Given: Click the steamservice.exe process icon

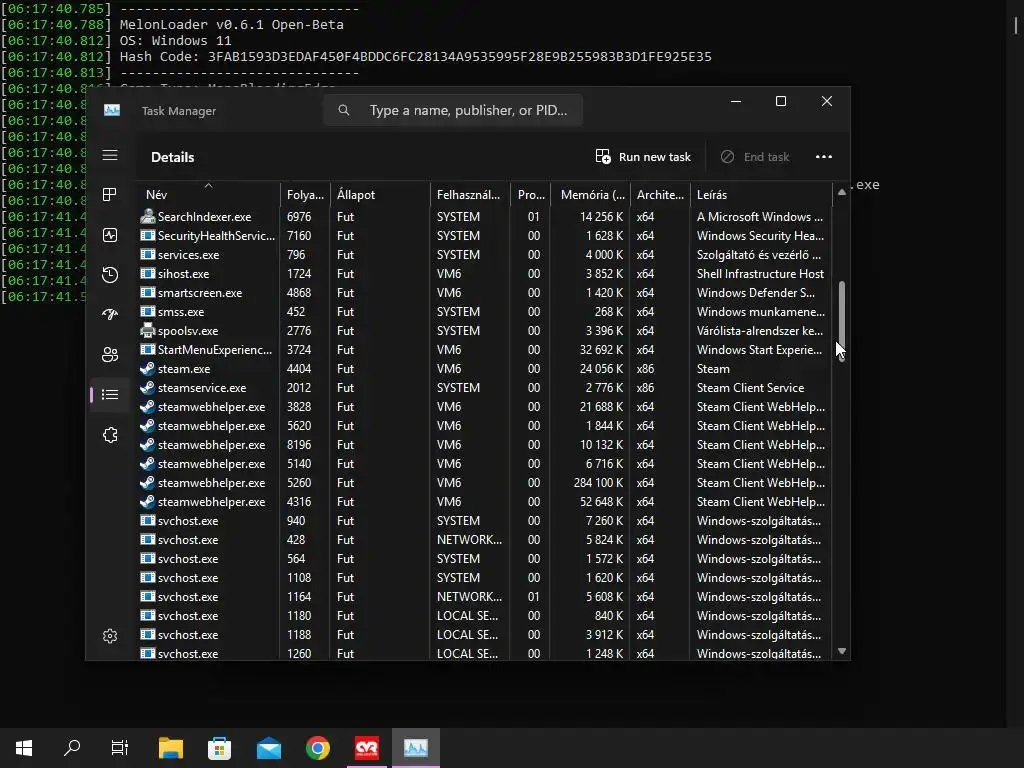Looking at the screenshot, I should pos(148,387).
